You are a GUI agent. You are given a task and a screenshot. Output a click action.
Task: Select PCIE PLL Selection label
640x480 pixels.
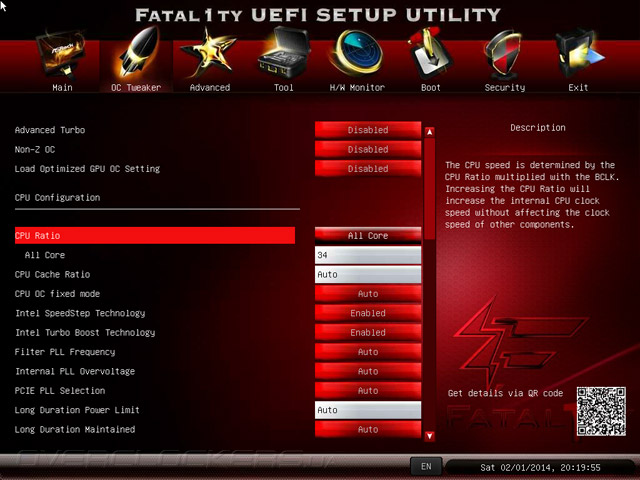[x=60, y=391]
